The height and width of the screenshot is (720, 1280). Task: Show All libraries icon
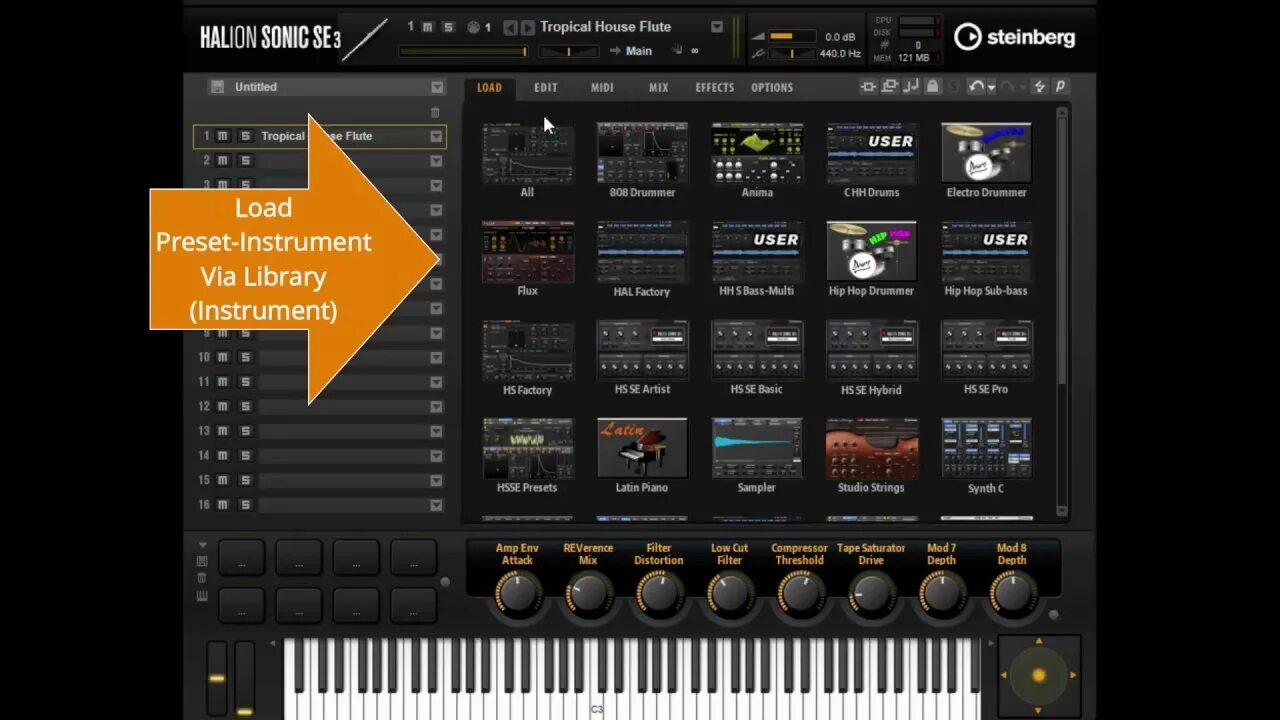tap(527, 153)
